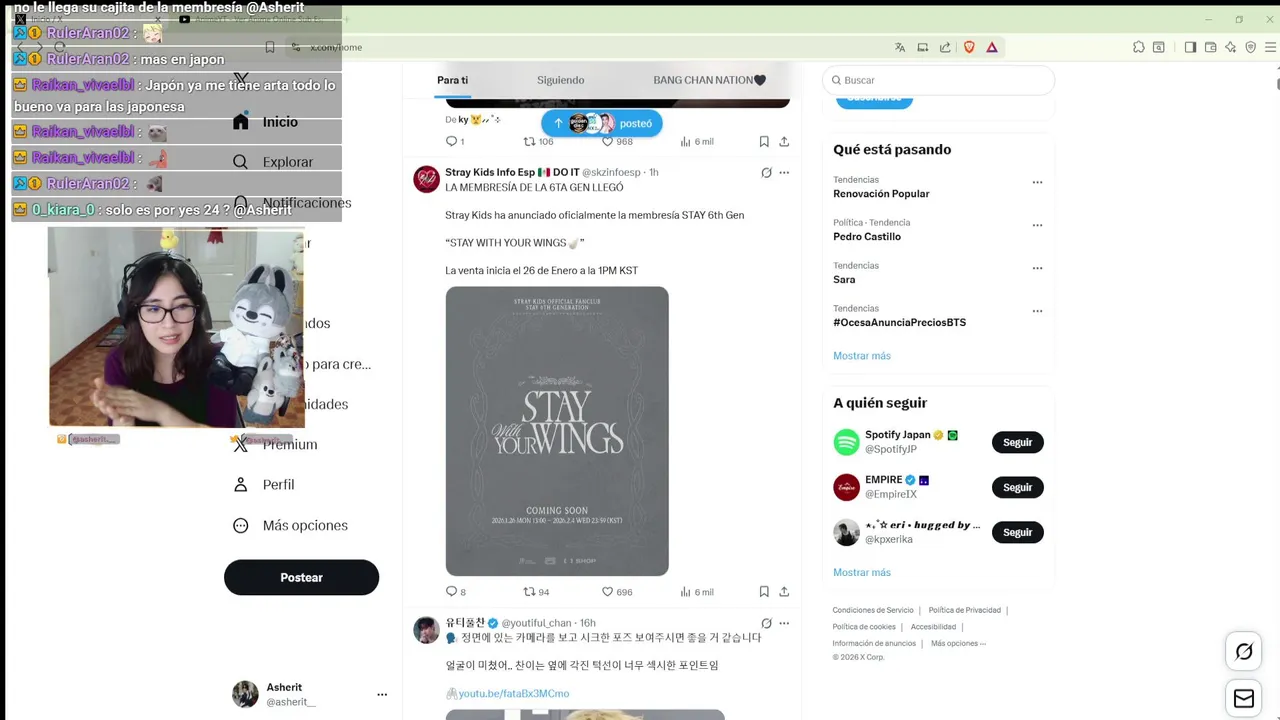
Task: Switch to the Siguiendo tab
Action: 561,80
